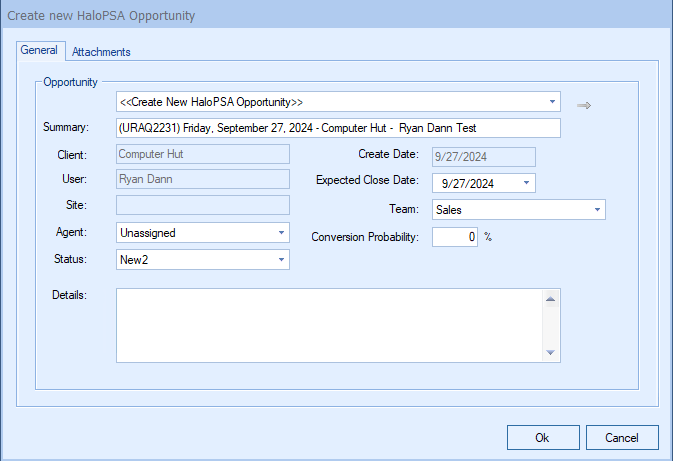Click the disabled Client field Computer Hut

pos(203,154)
